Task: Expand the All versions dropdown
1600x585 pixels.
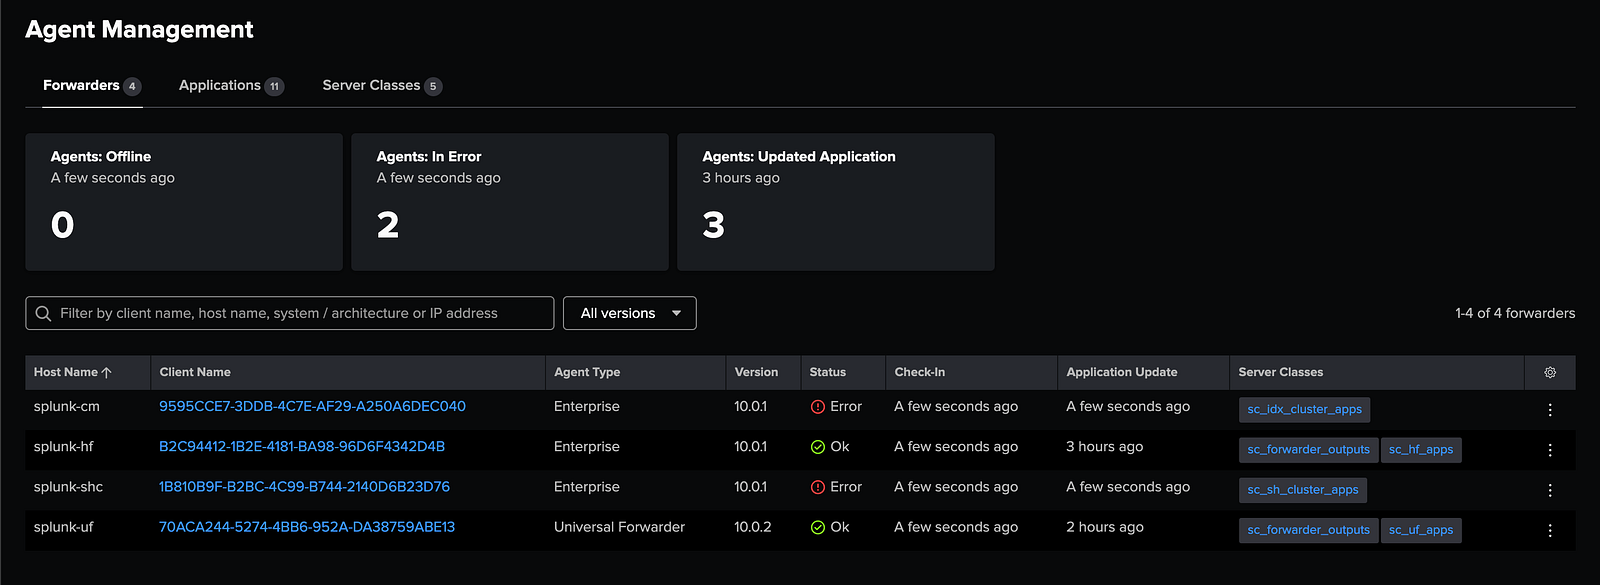Action: (x=629, y=313)
